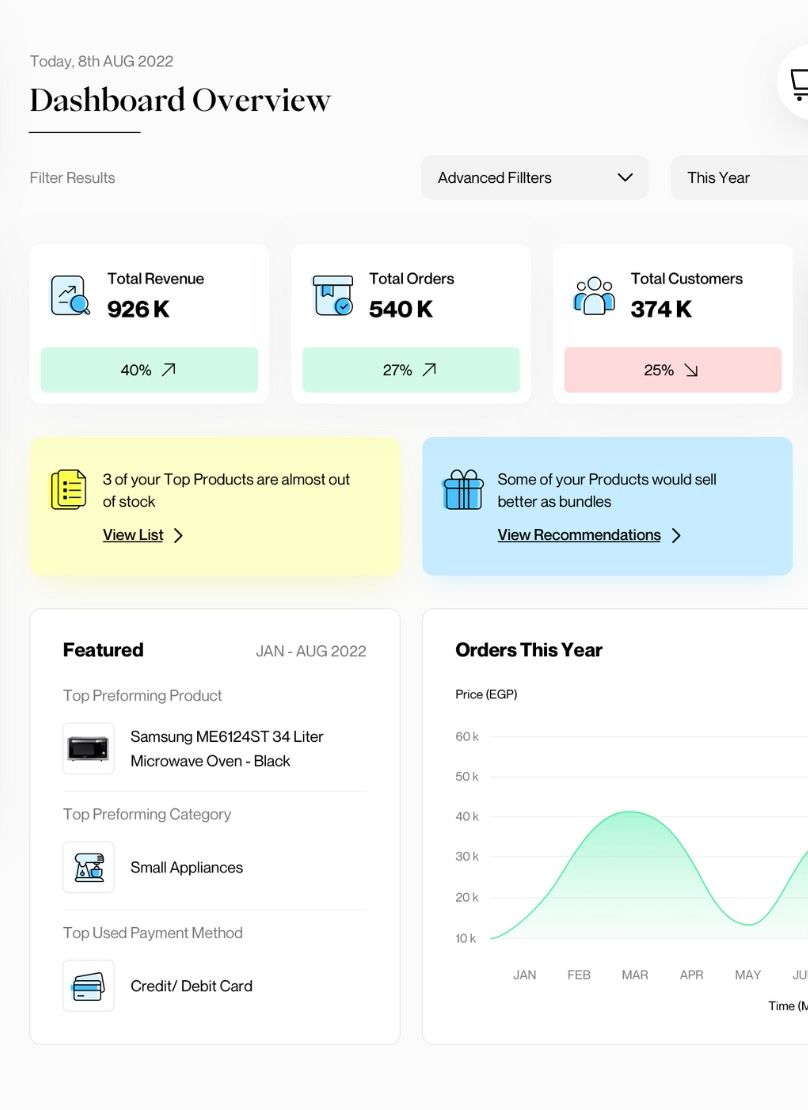Click the gift box bundles icon
The height and width of the screenshot is (1110, 808).
[463, 490]
